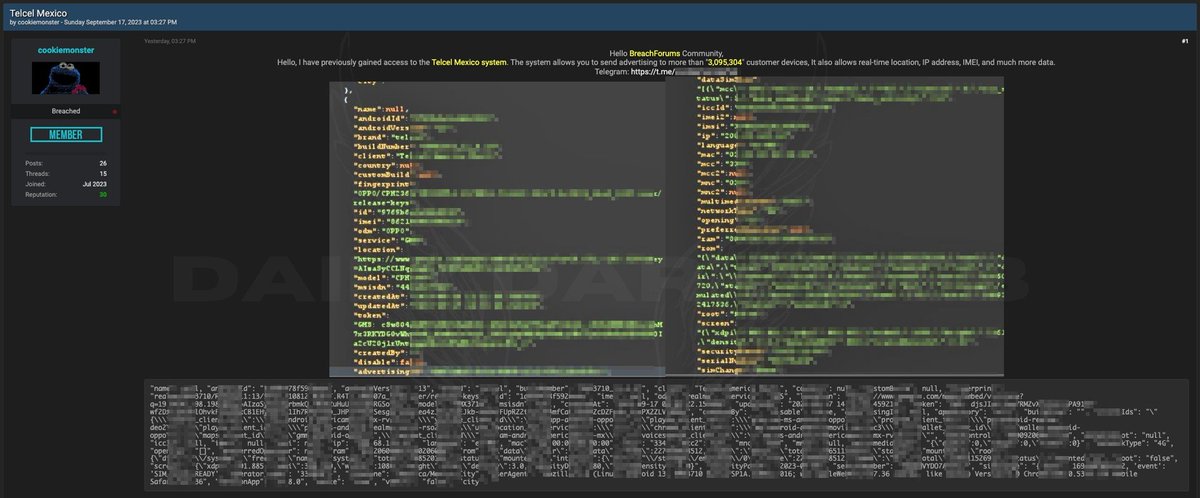Image resolution: width=1200 pixels, height=498 pixels.
Task: Click the 'Yesterday, 03:27 PM' post timestamp
Action: [x=170, y=41]
